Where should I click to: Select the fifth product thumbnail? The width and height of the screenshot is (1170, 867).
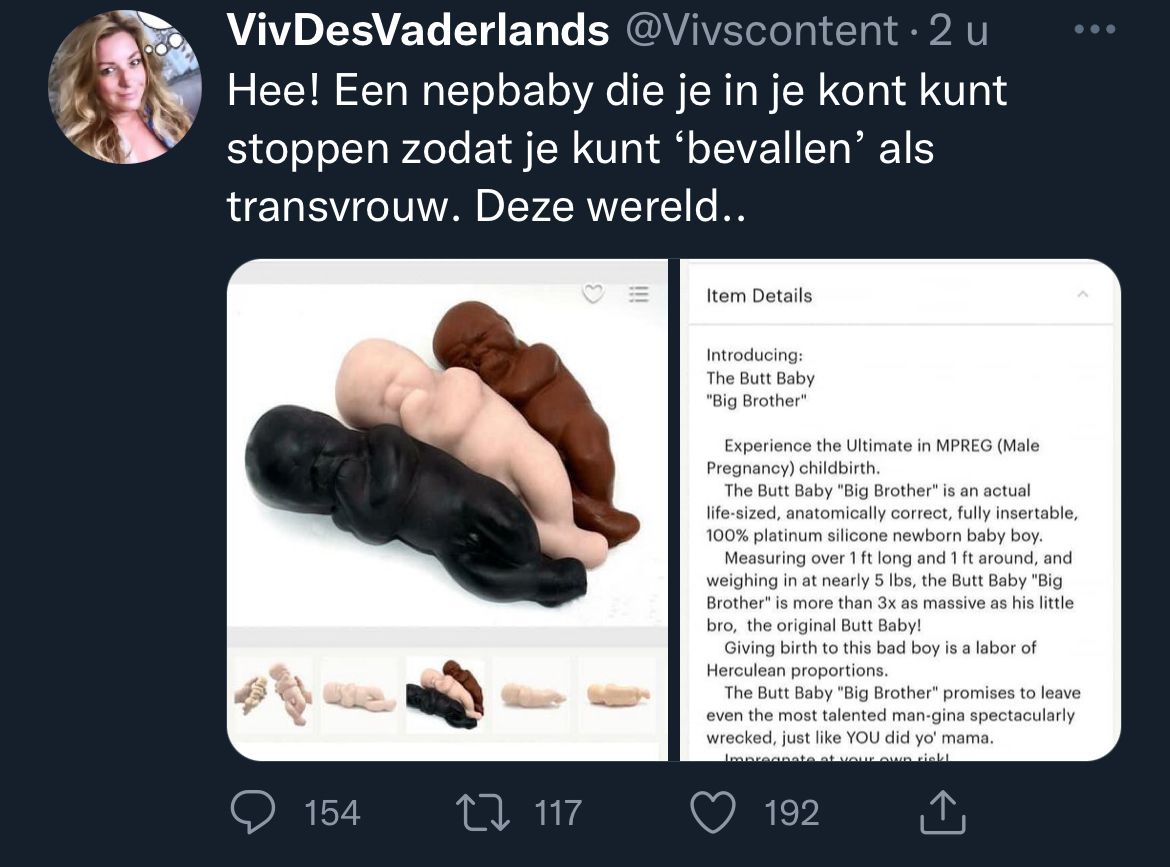[619, 695]
